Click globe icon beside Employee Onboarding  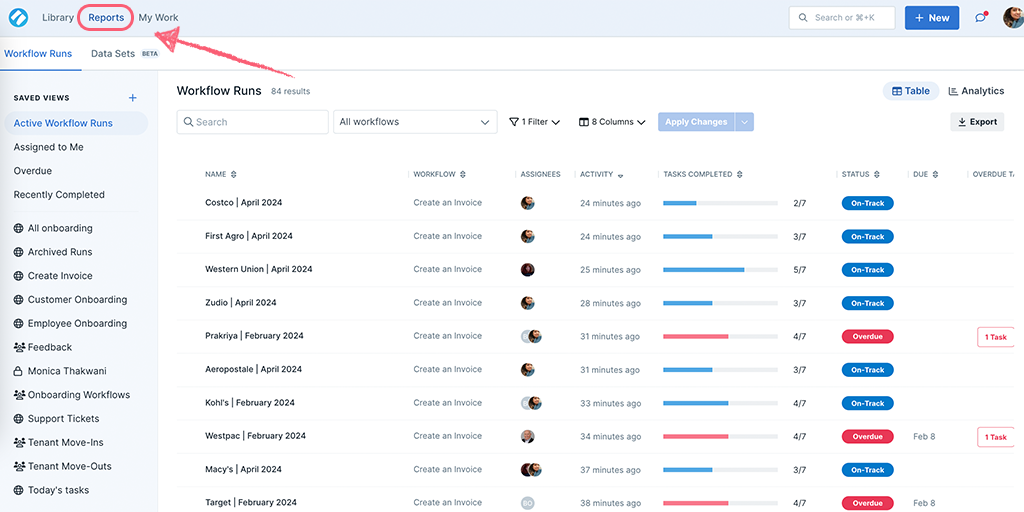tap(18, 323)
